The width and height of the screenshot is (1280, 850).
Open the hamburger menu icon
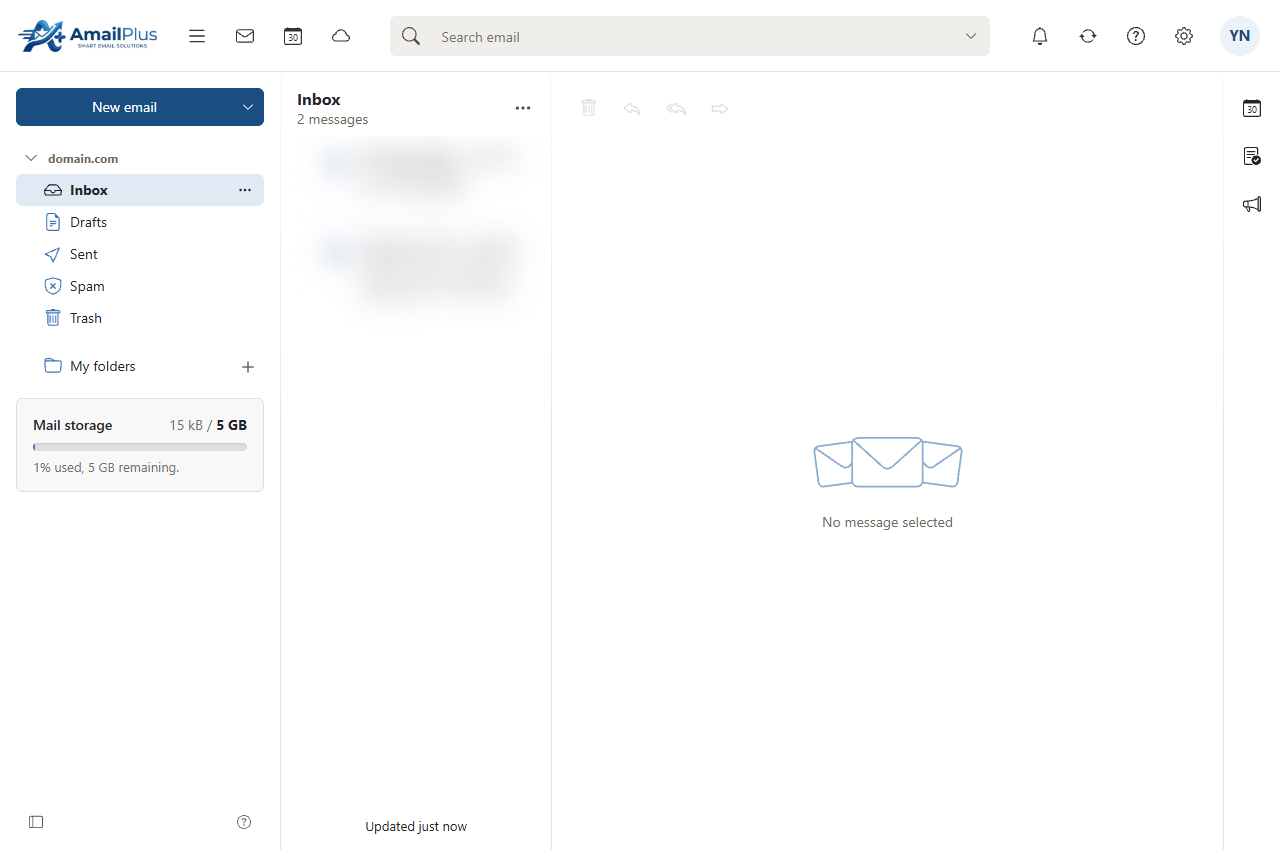197,36
